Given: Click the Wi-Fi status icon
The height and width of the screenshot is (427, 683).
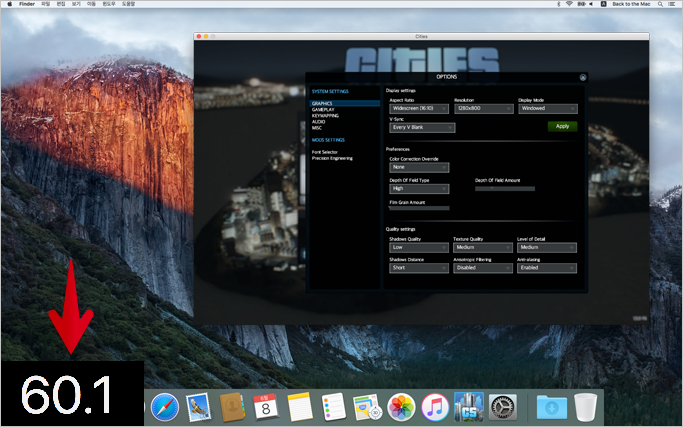Looking at the screenshot, I should click(x=569, y=4).
